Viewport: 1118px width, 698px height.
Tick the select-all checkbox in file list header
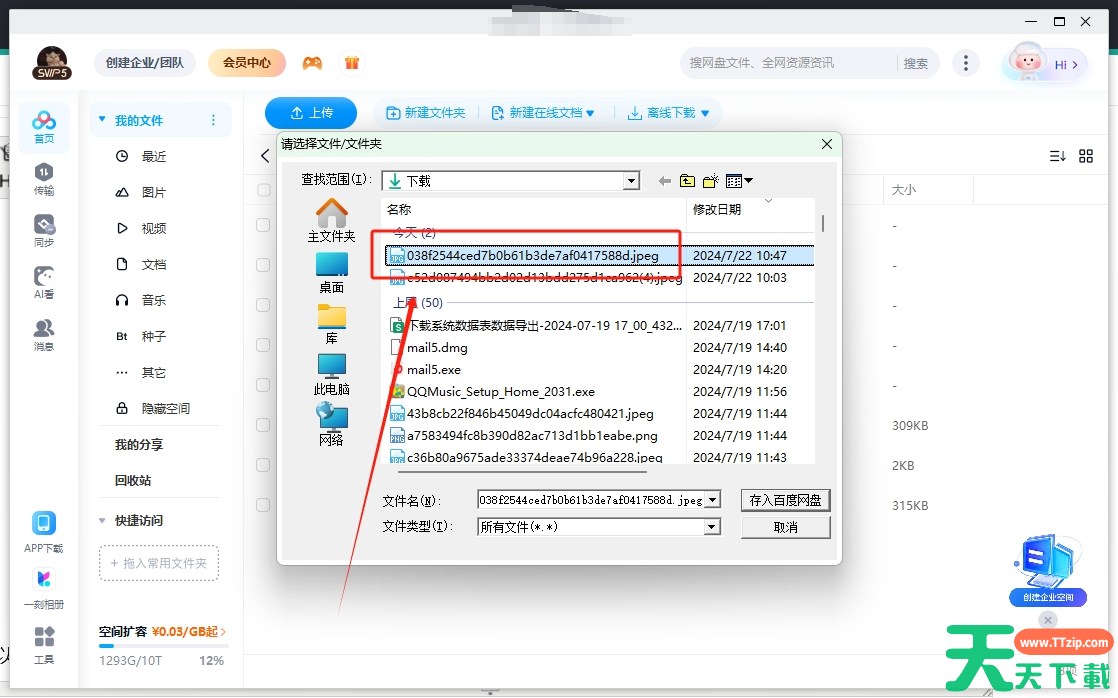264,190
